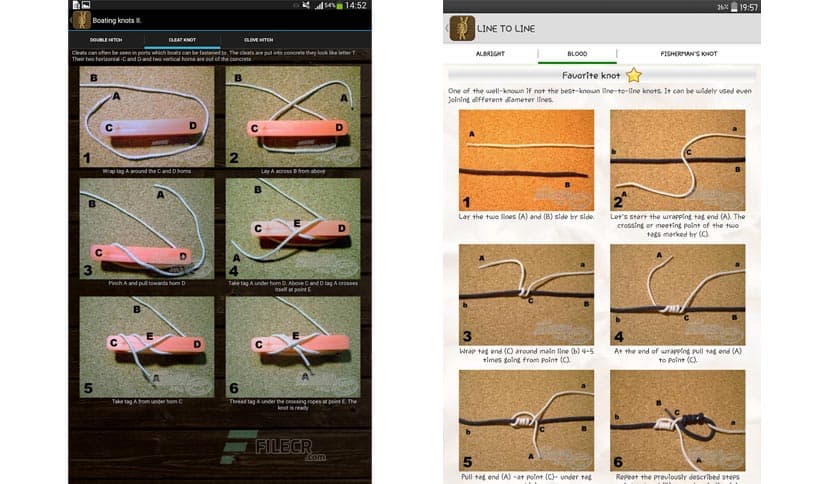Tap the Favorite knot label
This screenshot has height=484, width=836.
pos(591,76)
